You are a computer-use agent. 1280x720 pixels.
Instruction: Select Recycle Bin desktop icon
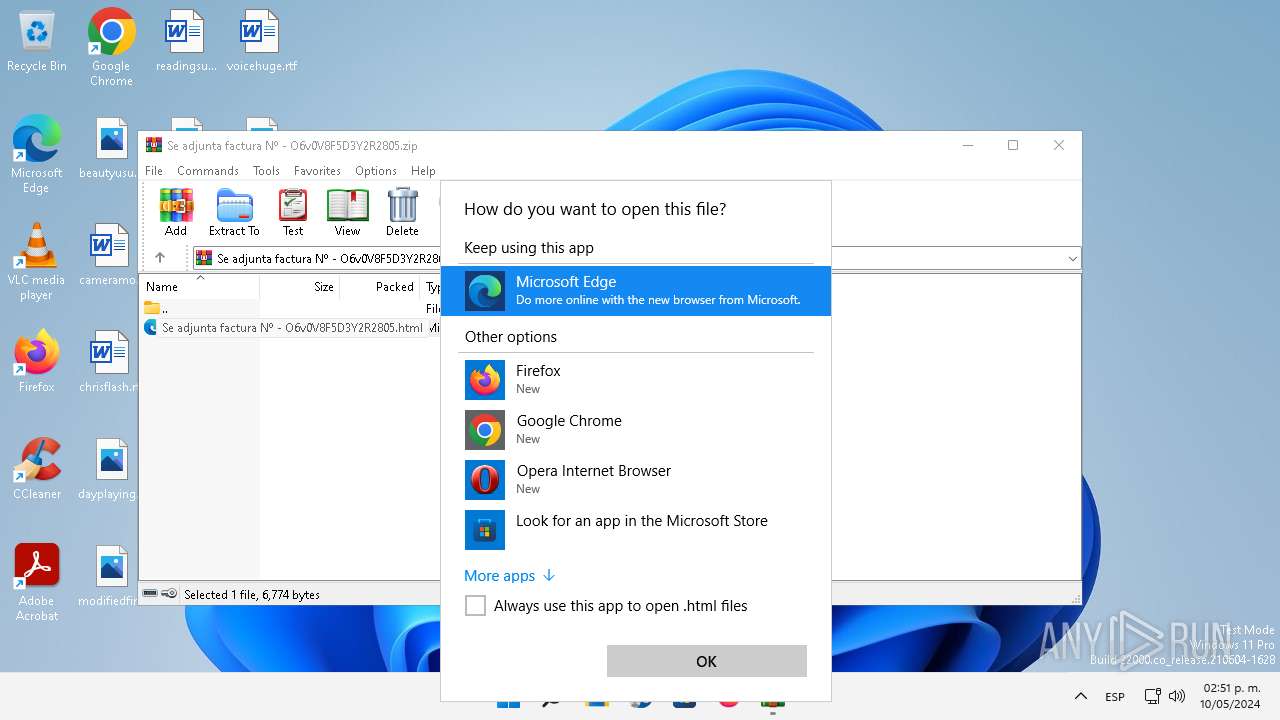37,42
